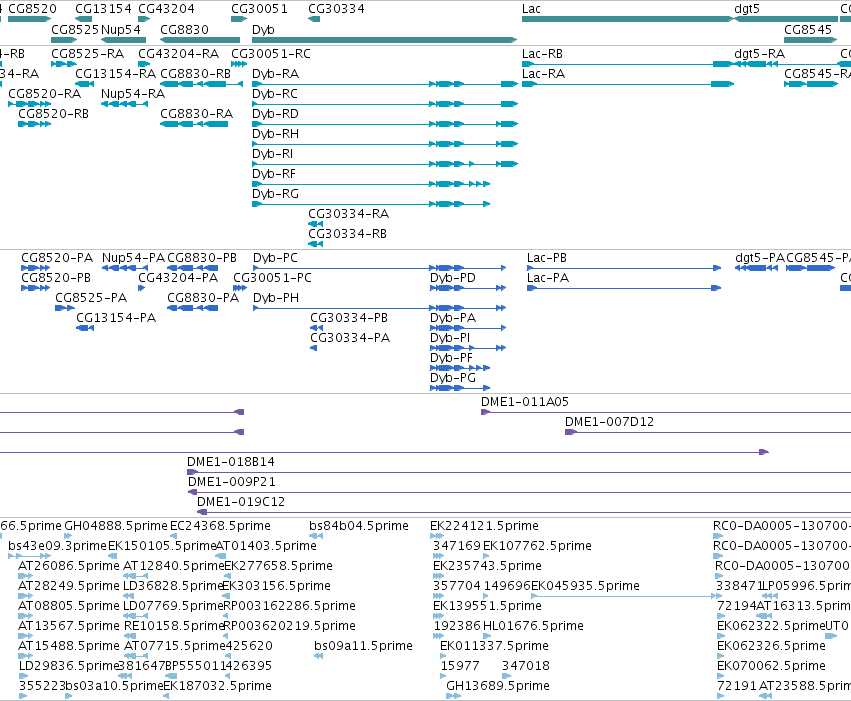Select the Dyb-RC transcript label

click(275, 94)
